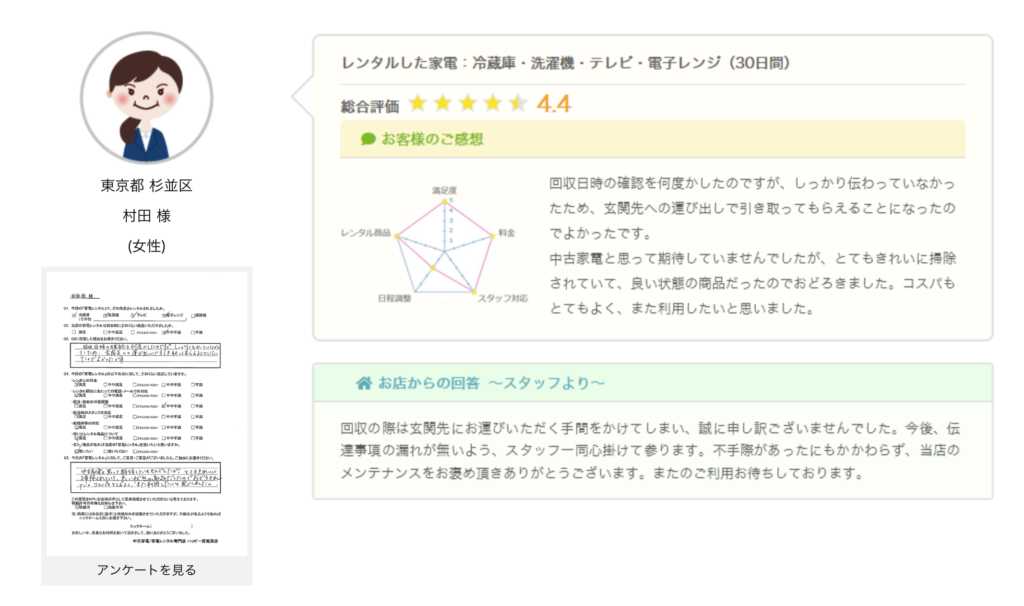This screenshot has width=1024, height=606.
Task: Click the green speech bubble icon
Action: click(x=368, y=139)
